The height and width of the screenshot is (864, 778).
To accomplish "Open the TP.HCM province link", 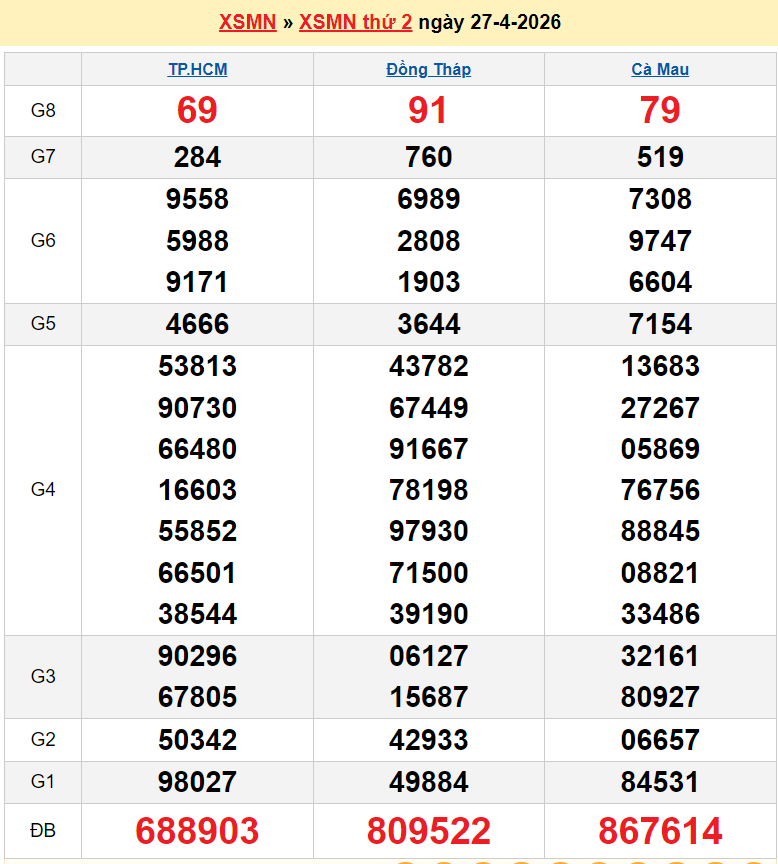I will tap(197, 69).
